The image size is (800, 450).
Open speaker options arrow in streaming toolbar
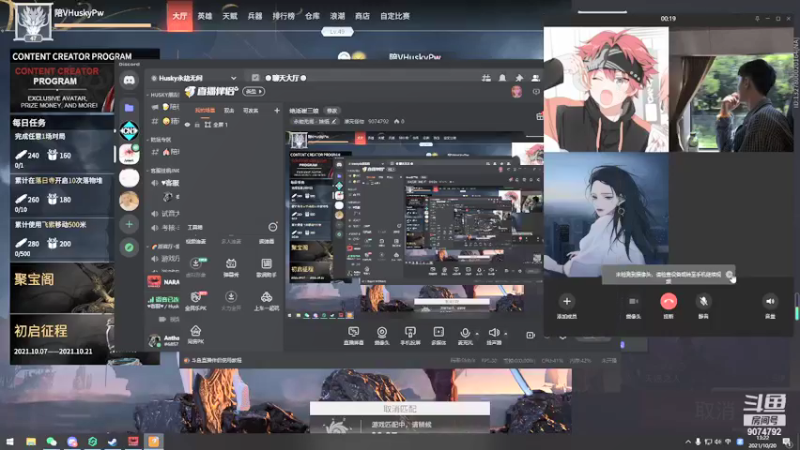(506, 334)
